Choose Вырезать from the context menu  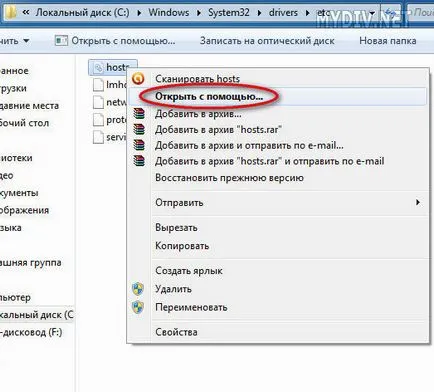(277, 228)
